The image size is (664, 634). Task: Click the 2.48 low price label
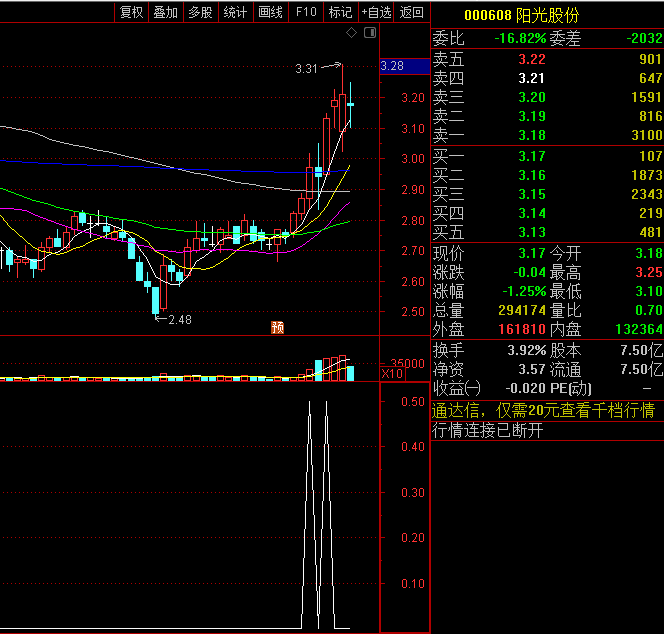[x=180, y=320]
